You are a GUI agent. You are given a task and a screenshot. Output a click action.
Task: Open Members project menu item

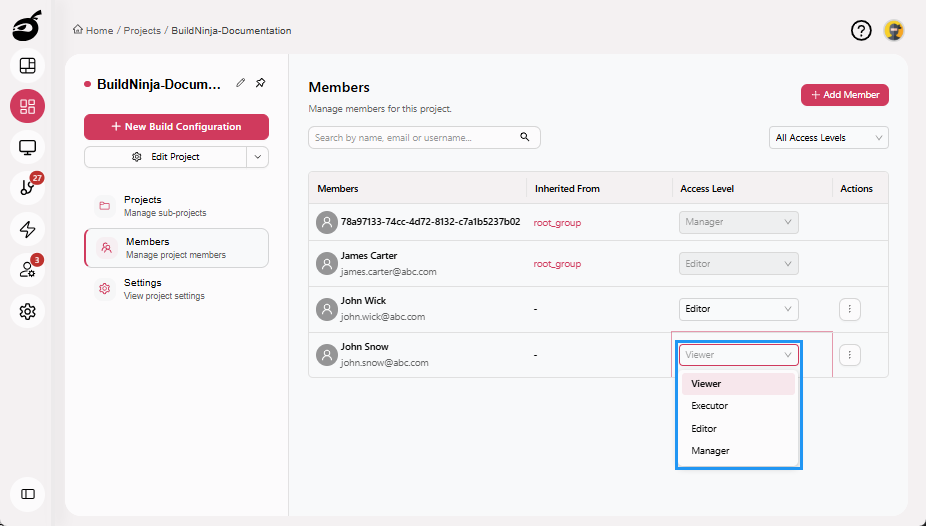click(x=176, y=248)
